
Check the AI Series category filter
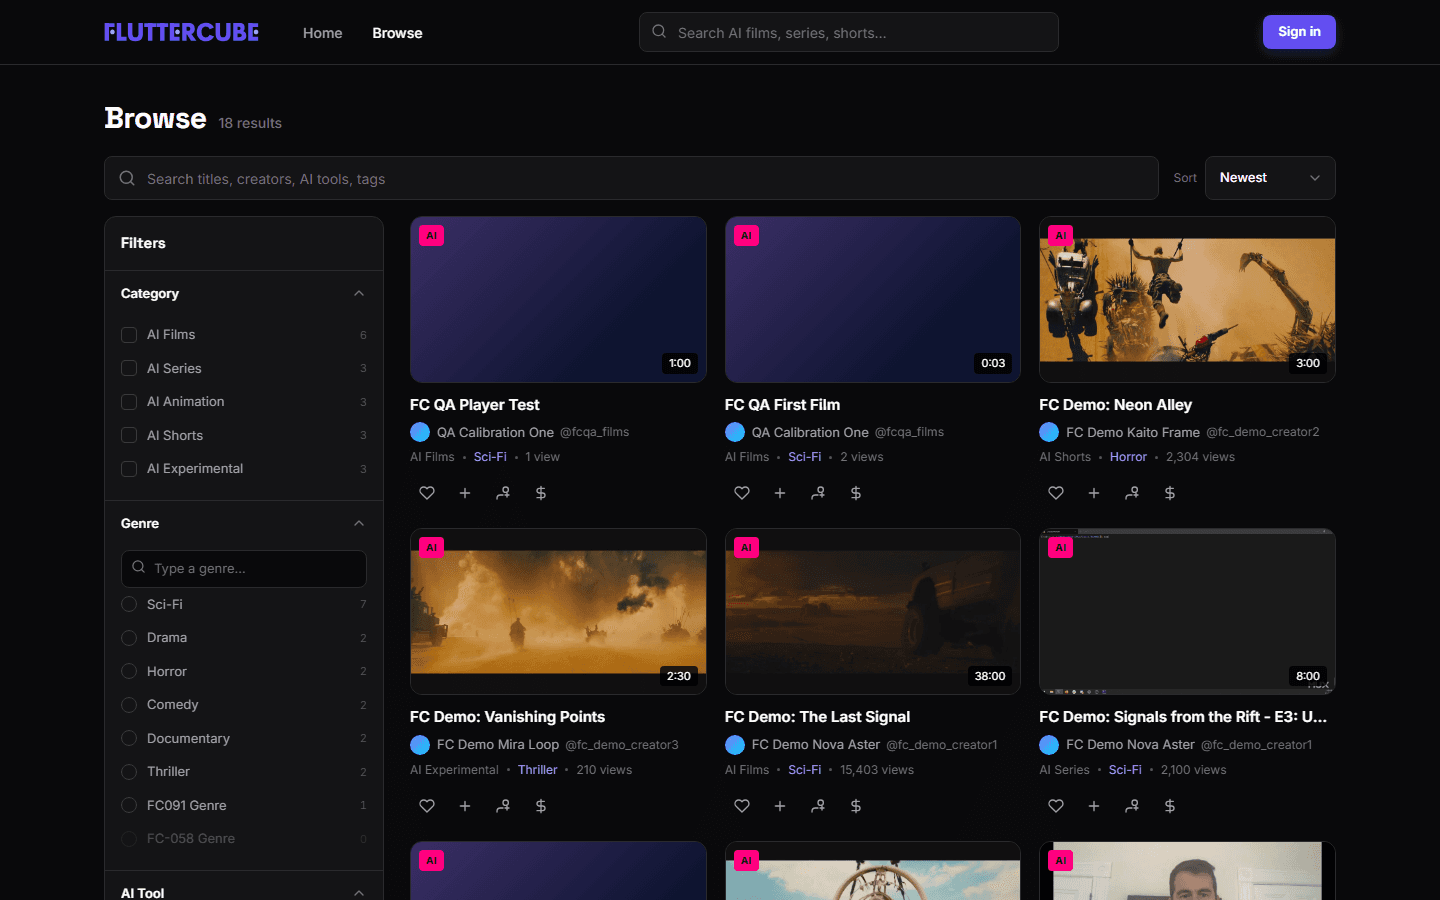tap(129, 368)
